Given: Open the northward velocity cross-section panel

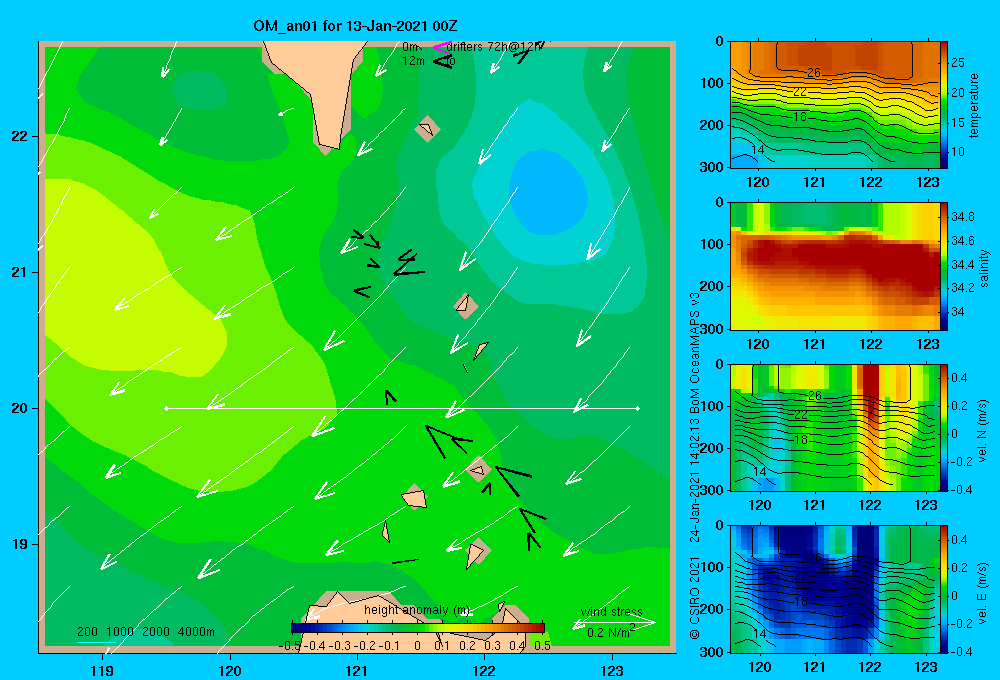Looking at the screenshot, I should 835,427.
